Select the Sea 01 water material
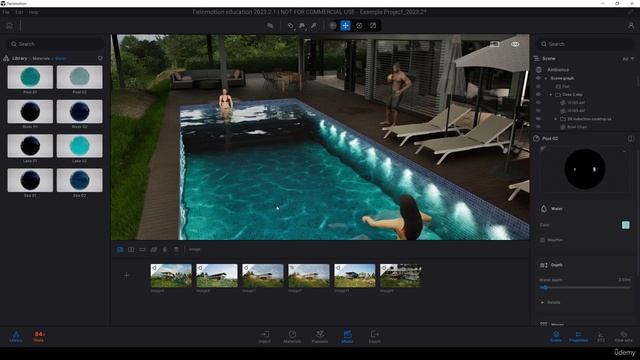Screen dimensions: 640x360 30,180
